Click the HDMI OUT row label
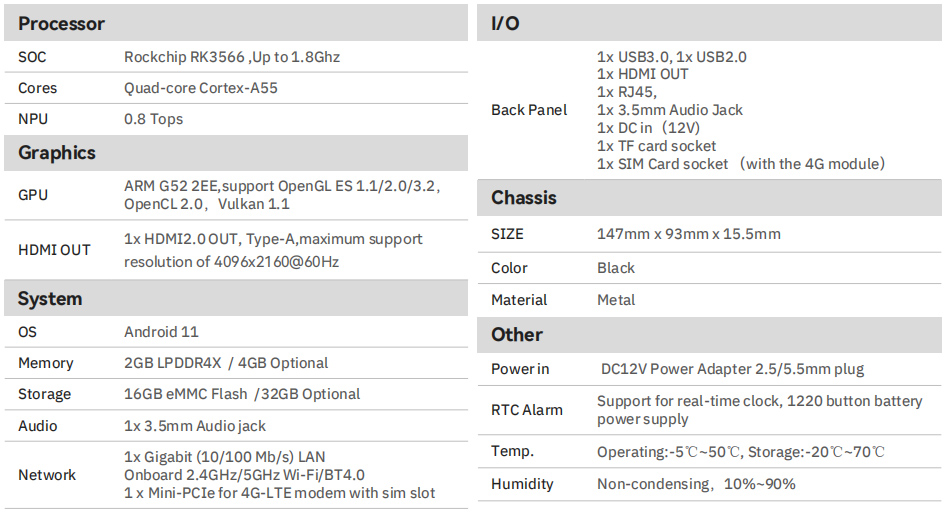This screenshot has width=947, height=518. click(54, 250)
